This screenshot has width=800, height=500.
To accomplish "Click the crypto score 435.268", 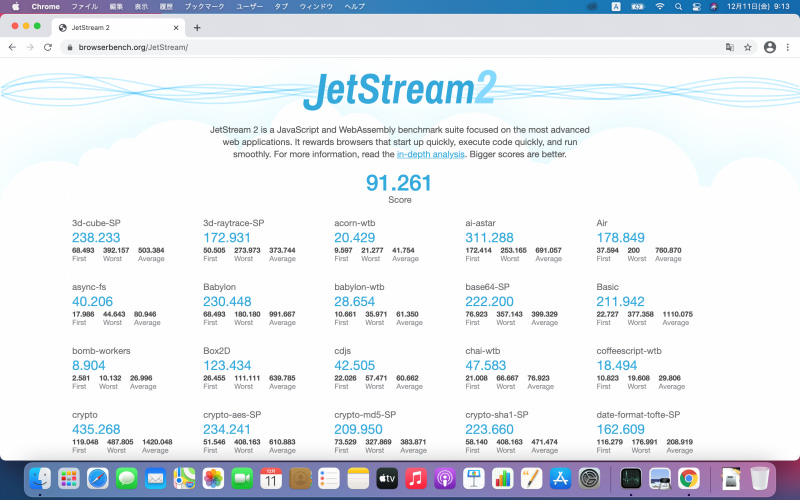I will [96, 430].
